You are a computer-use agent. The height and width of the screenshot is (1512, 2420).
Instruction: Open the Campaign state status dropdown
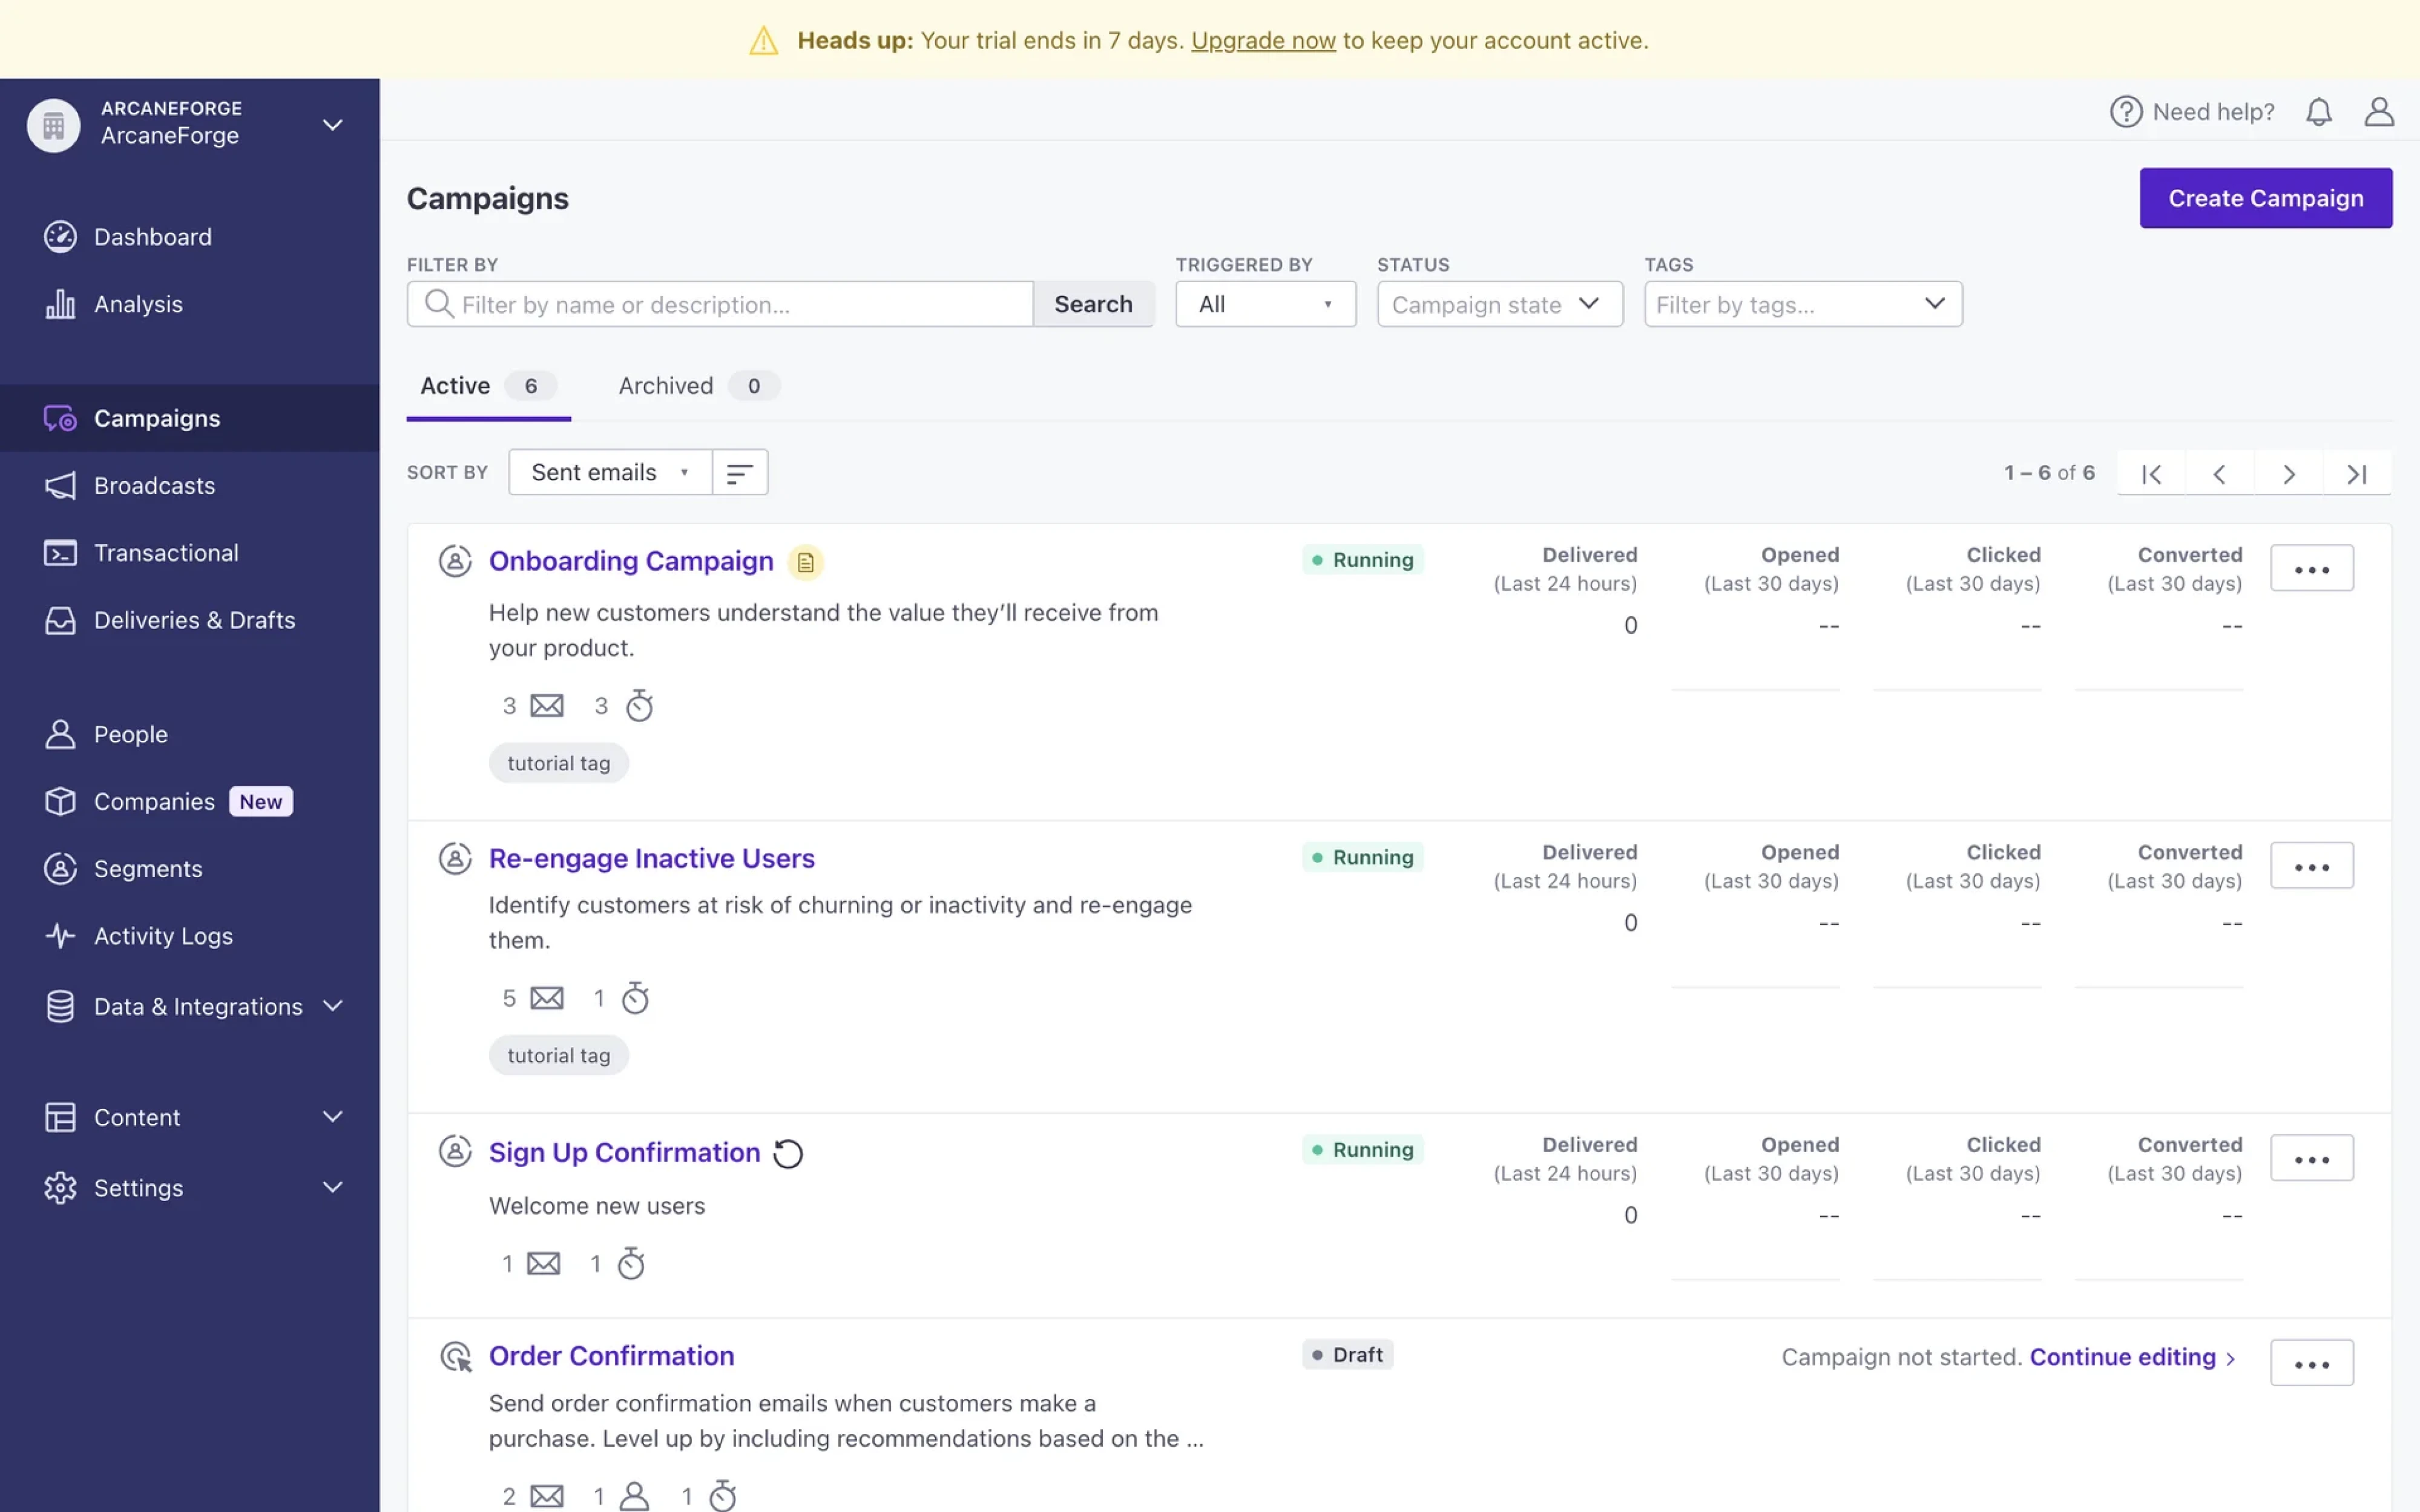(1499, 304)
